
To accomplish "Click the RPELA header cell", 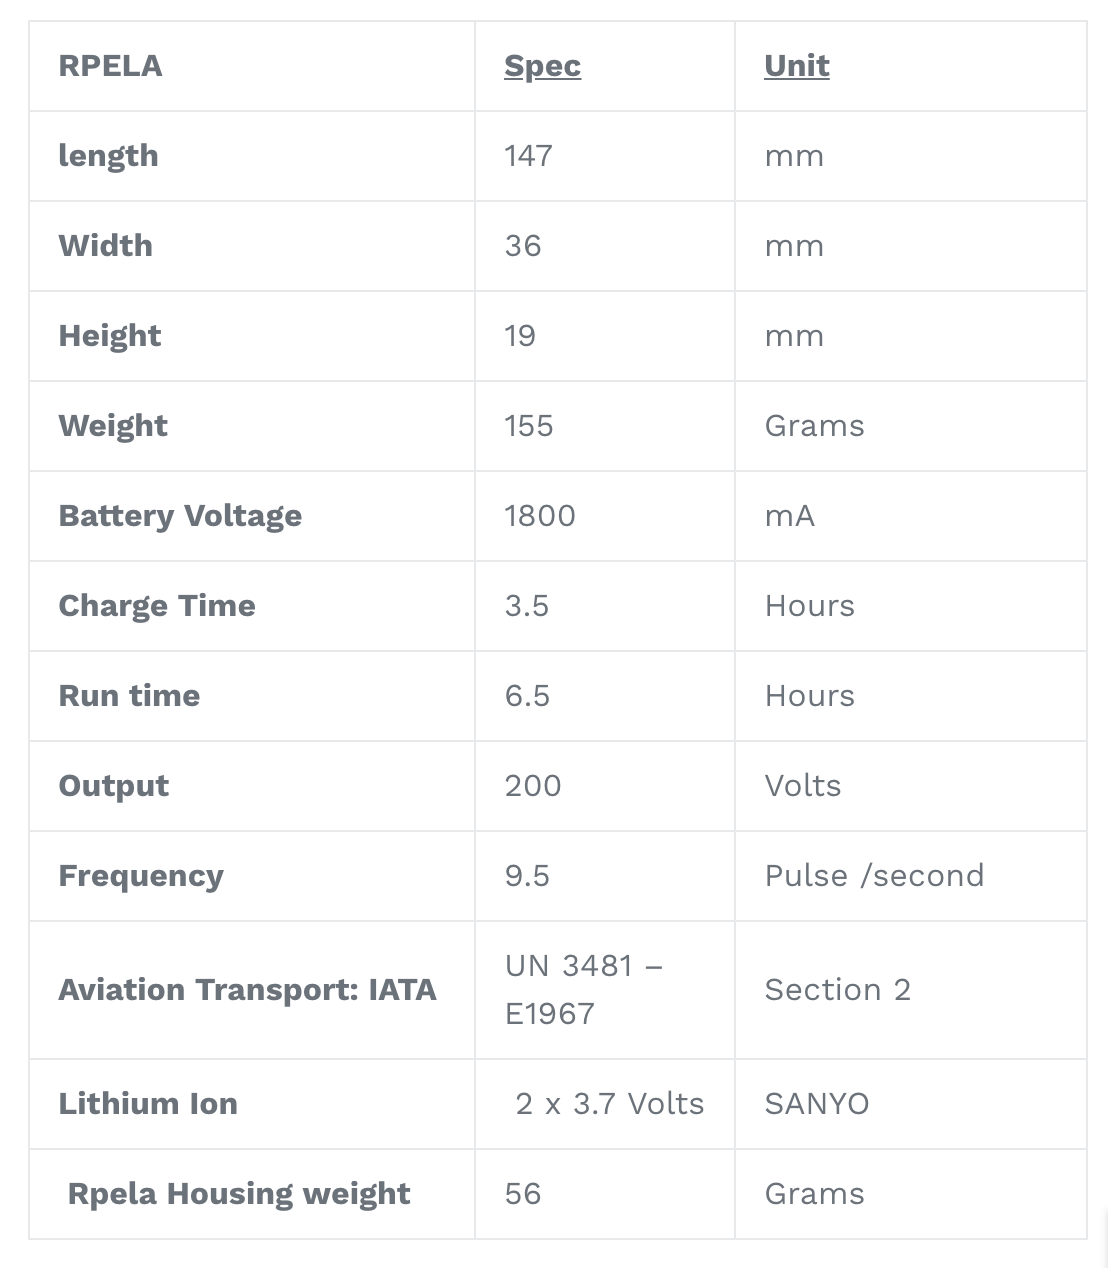I will [110, 66].
